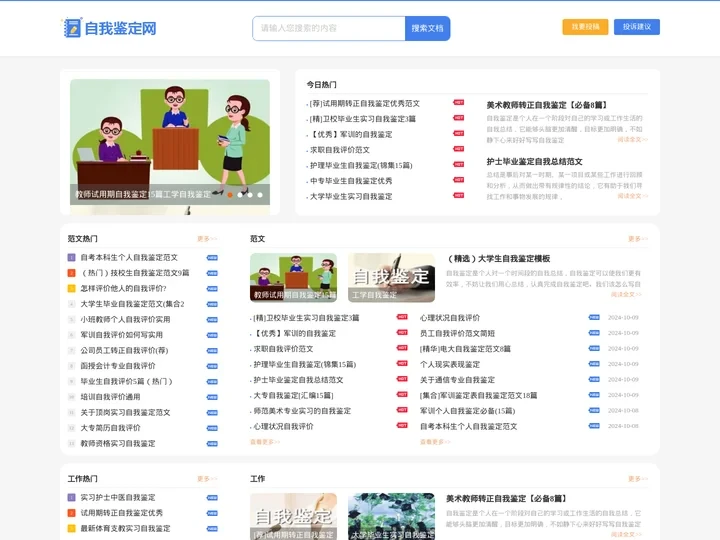720x540 pixels.
Task: Click the 自我鉴定网 site logo
Action: [x=109, y=28]
